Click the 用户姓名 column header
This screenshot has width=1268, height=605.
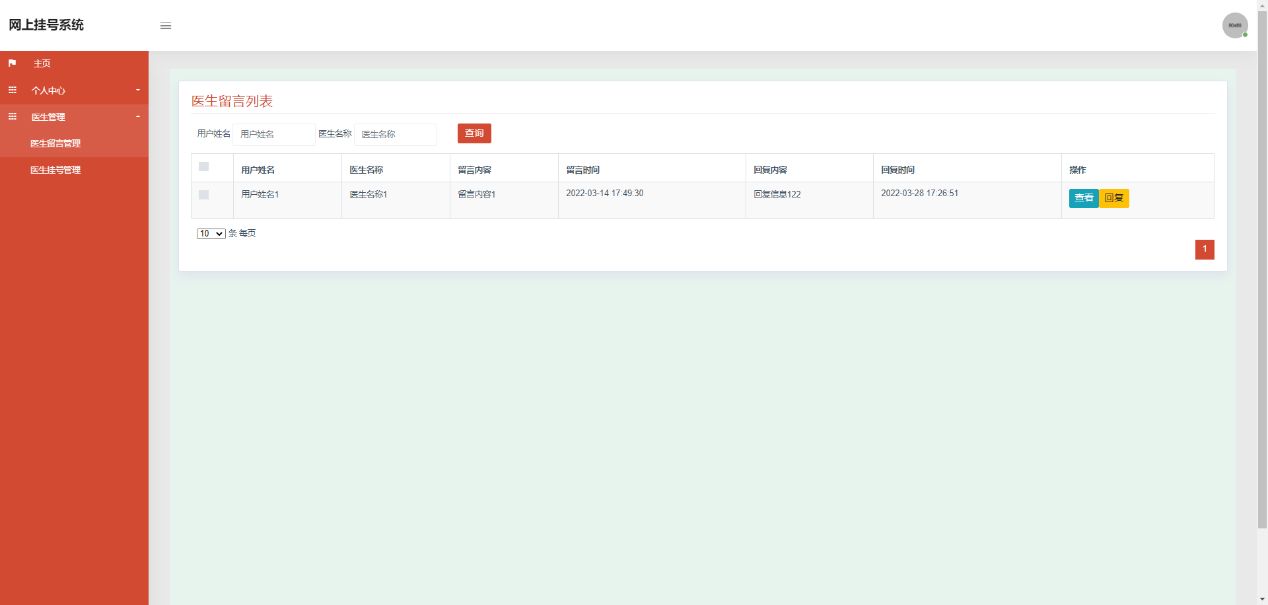[x=258, y=170]
